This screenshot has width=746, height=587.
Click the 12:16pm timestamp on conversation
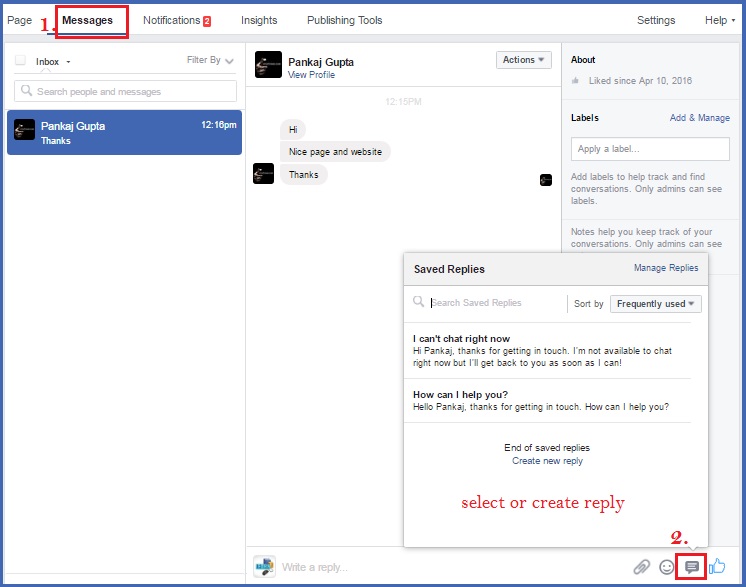point(218,125)
